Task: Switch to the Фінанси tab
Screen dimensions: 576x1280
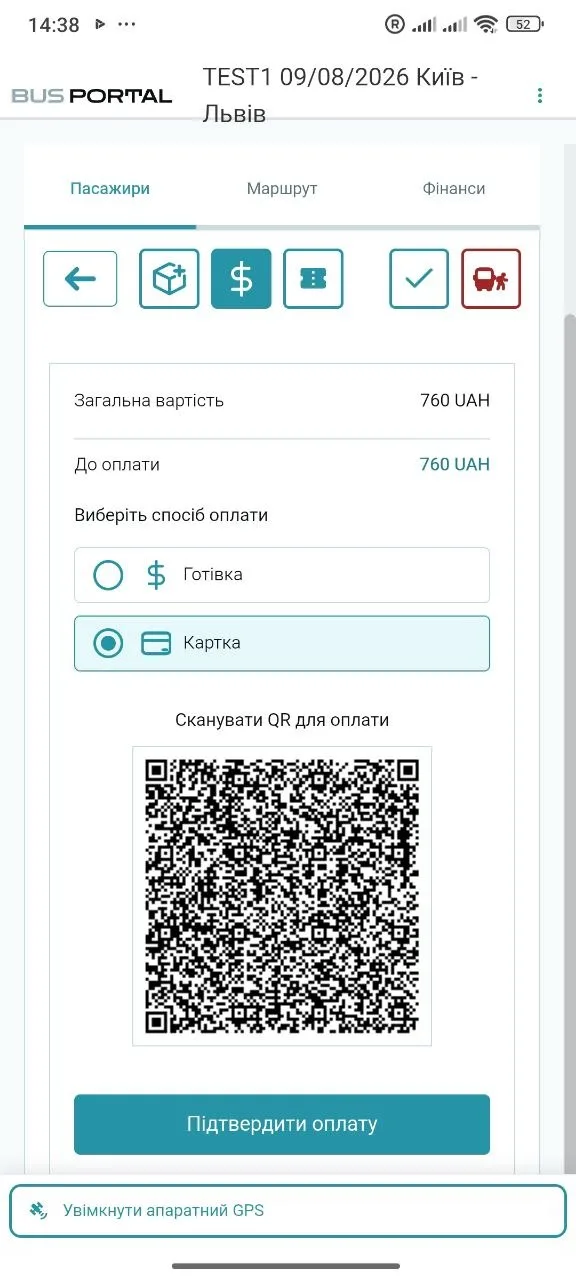Action: tap(454, 188)
